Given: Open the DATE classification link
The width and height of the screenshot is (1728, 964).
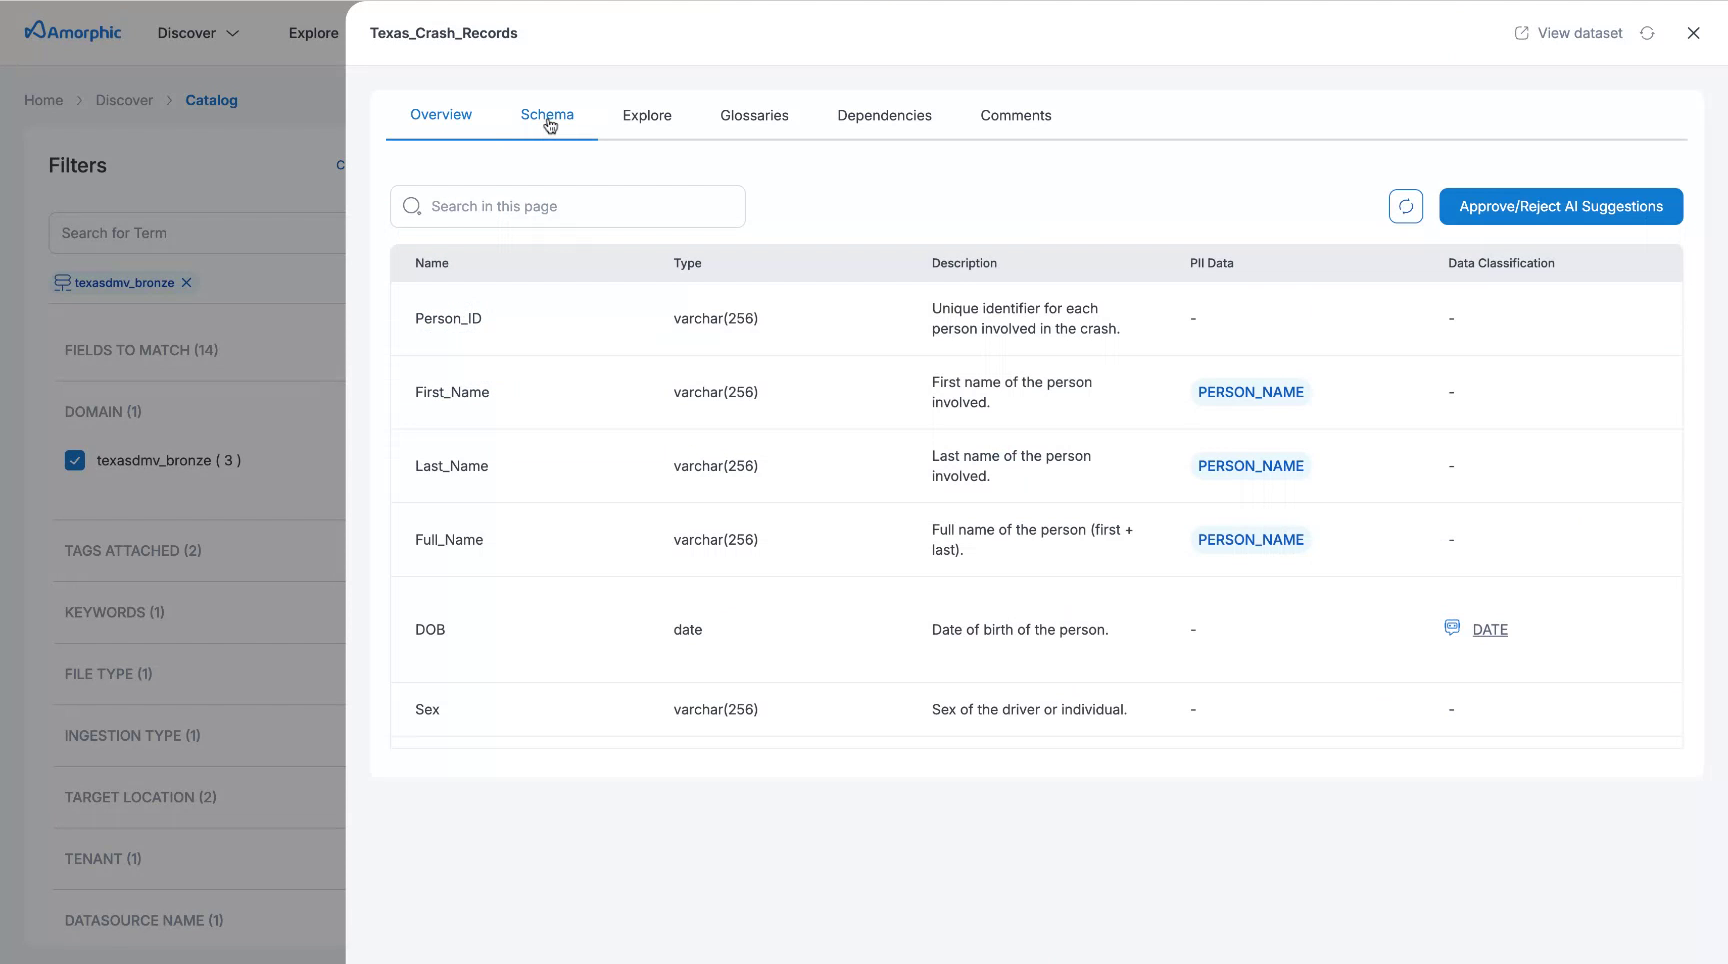Looking at the screenshot, I should [1490, 629].
